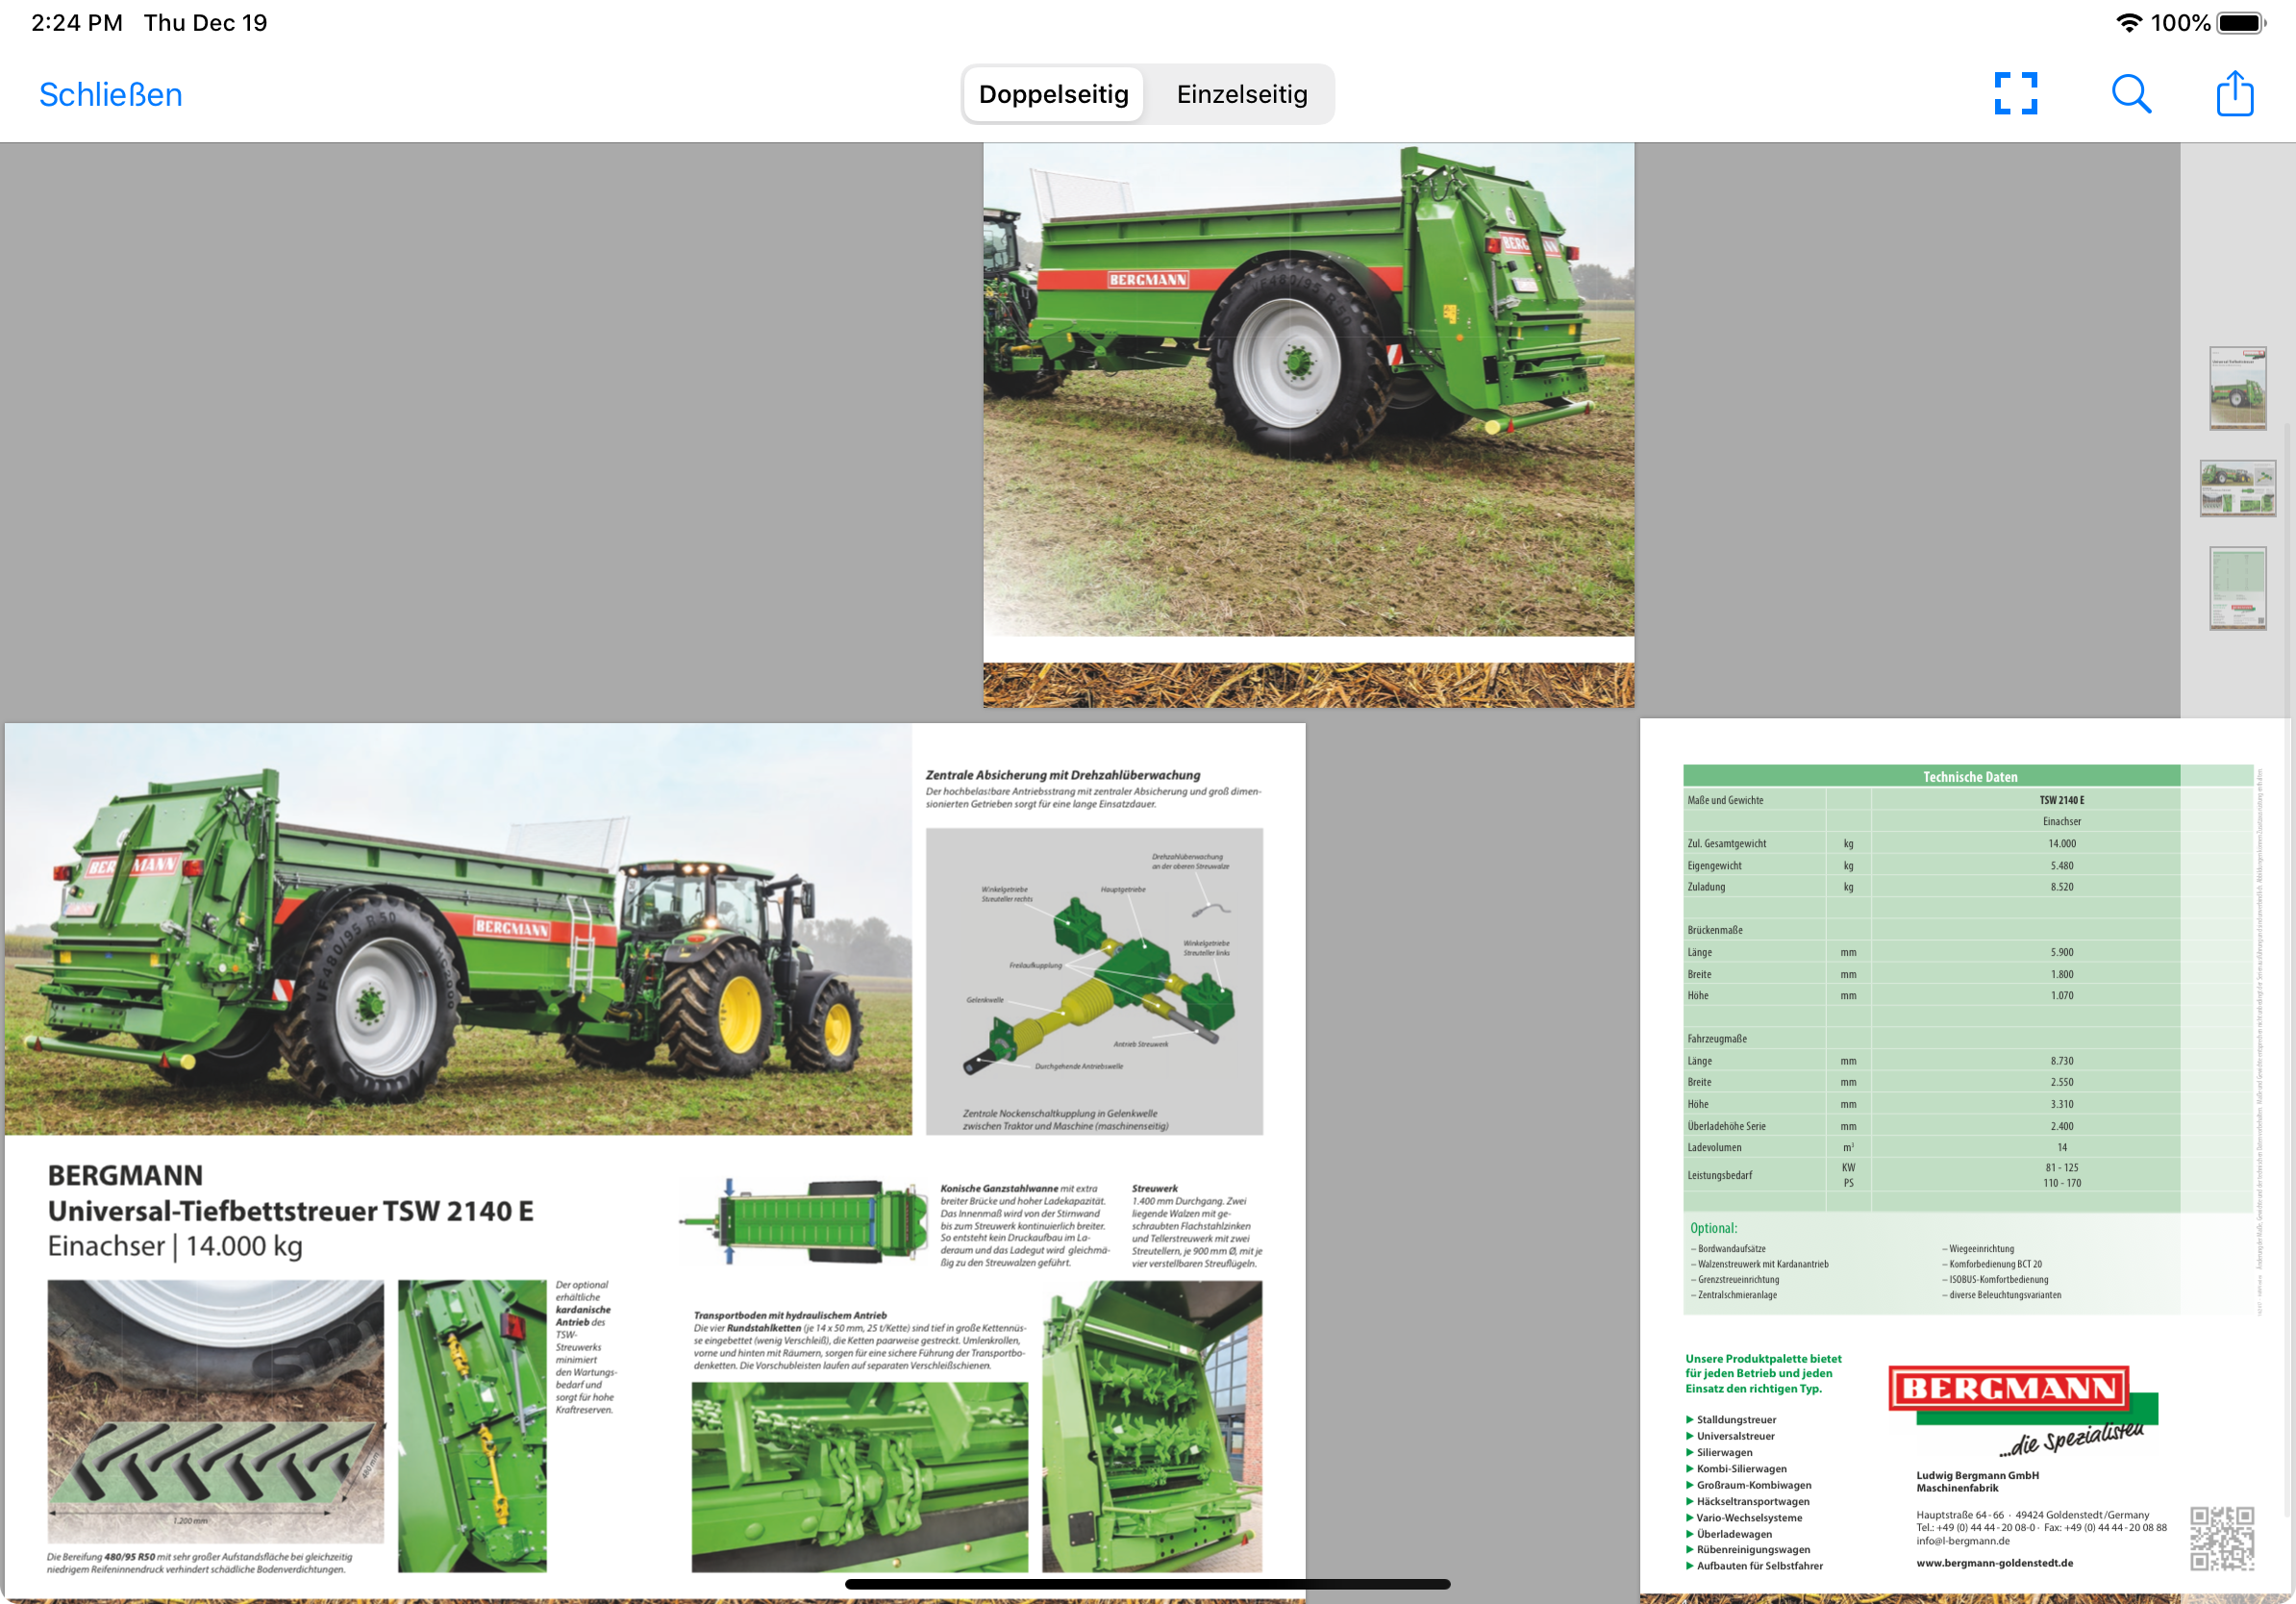Tap the Schließen button to close the document
Screen dimensions: 2296x1604
pos(110,94)
